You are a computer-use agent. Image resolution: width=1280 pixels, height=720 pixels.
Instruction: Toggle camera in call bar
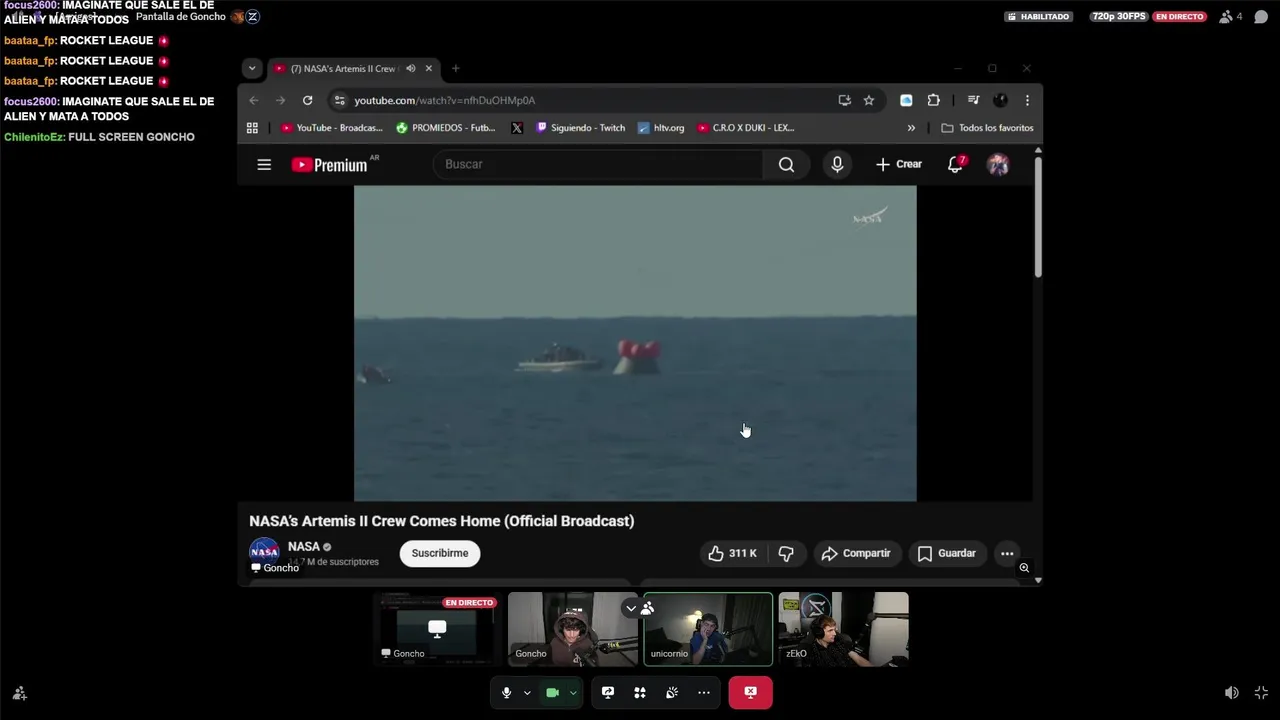point(552,692)
